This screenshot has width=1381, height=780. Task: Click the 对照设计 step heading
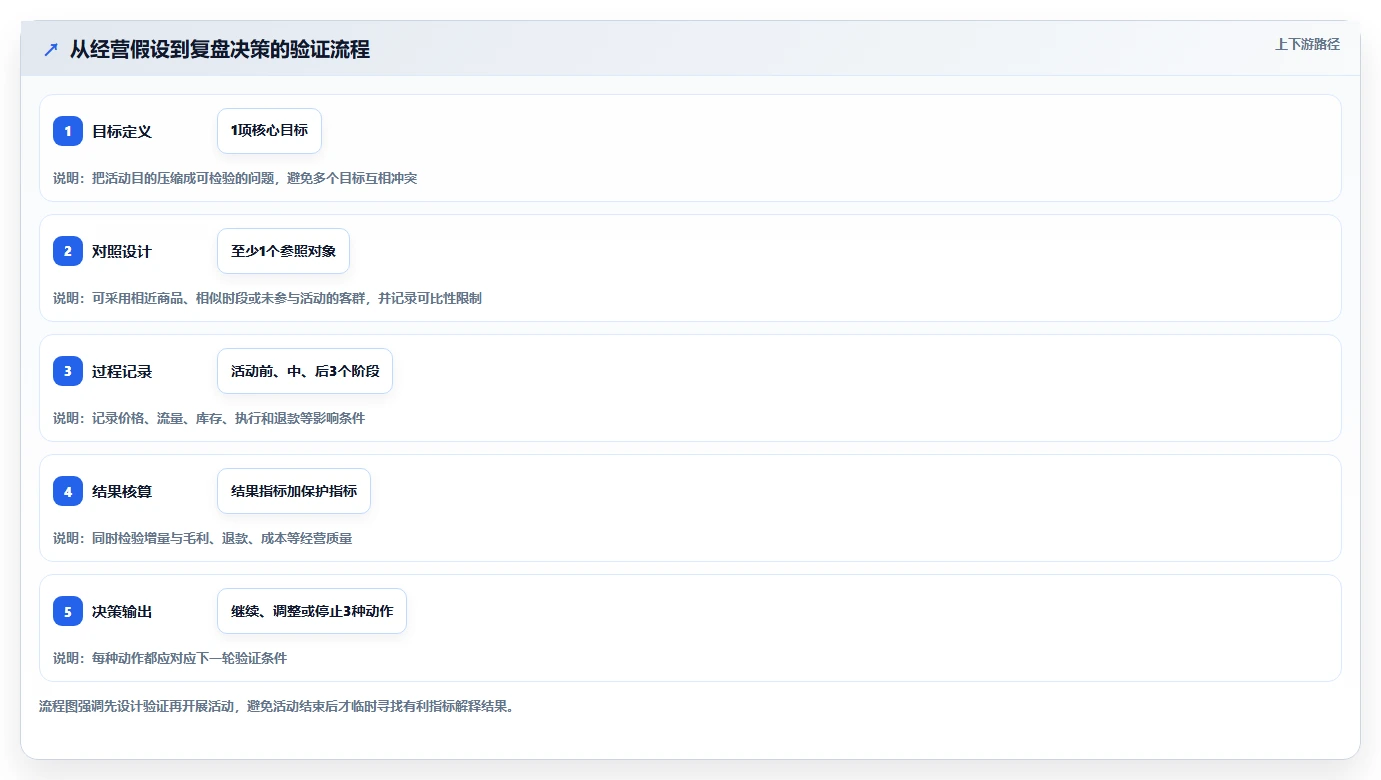point(122,252)
